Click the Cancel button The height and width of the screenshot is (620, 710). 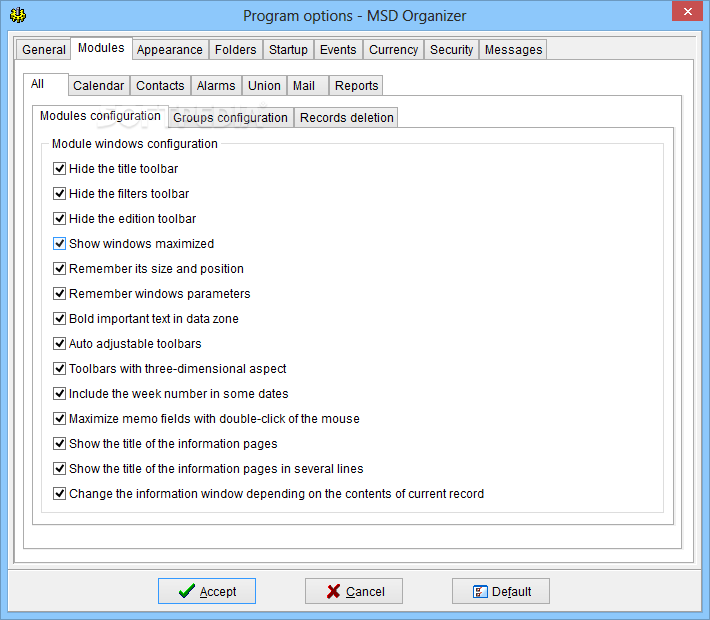pos(354,591)
